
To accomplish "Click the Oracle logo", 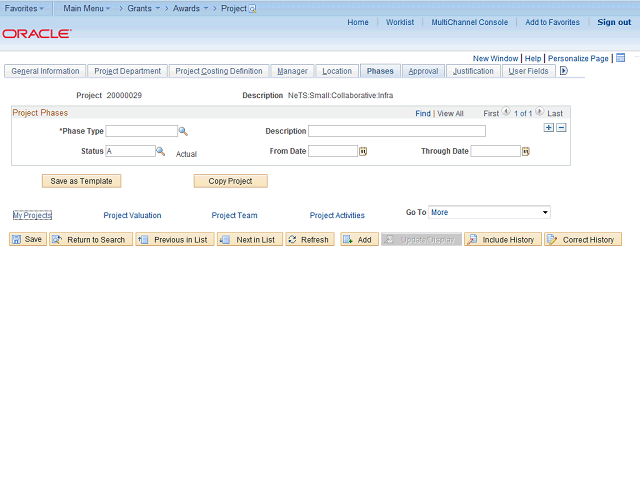I will click(x=37, y=33).
